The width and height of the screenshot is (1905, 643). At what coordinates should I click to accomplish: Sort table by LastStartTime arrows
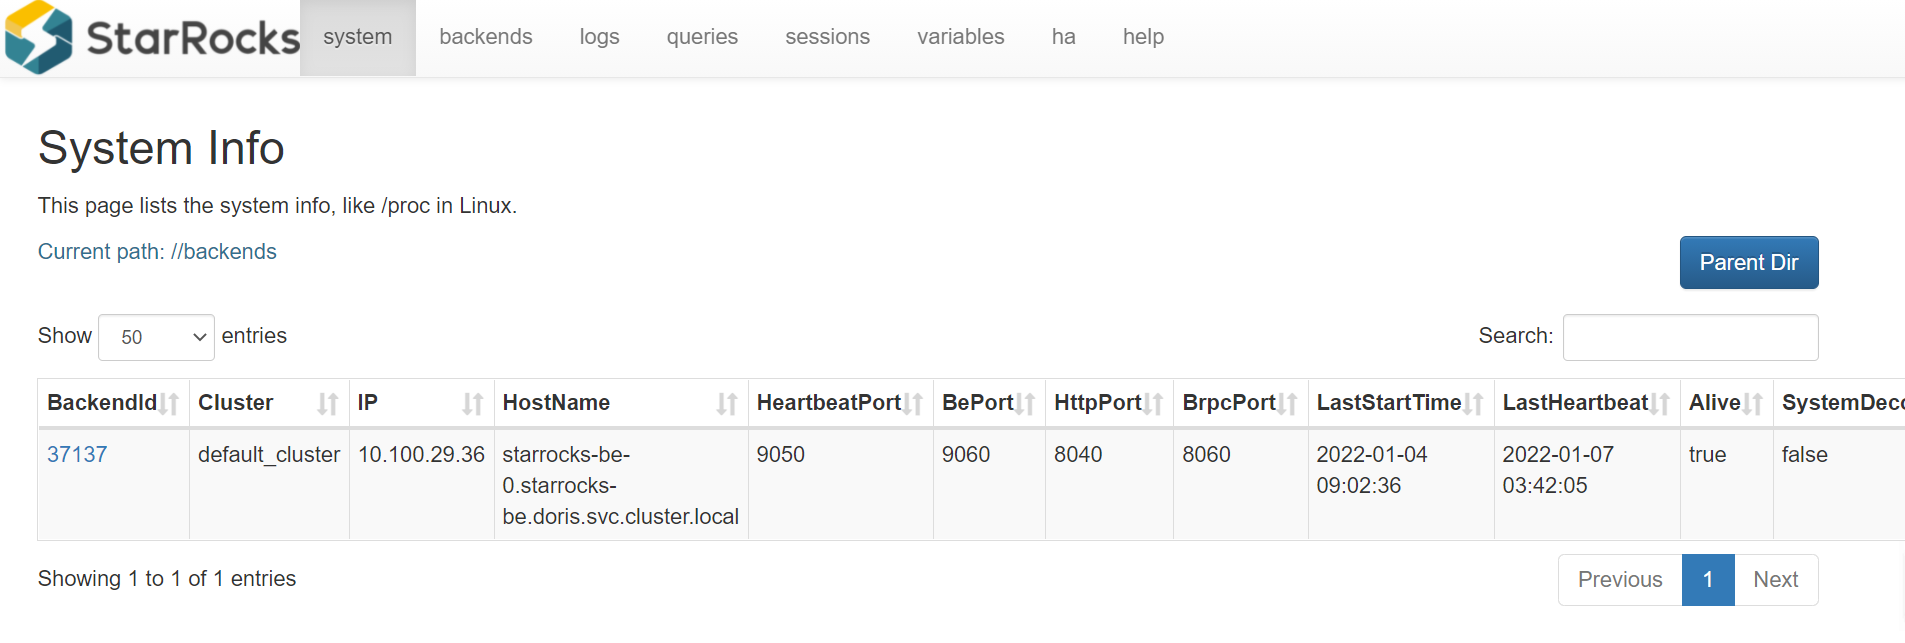click(1473, 404)
